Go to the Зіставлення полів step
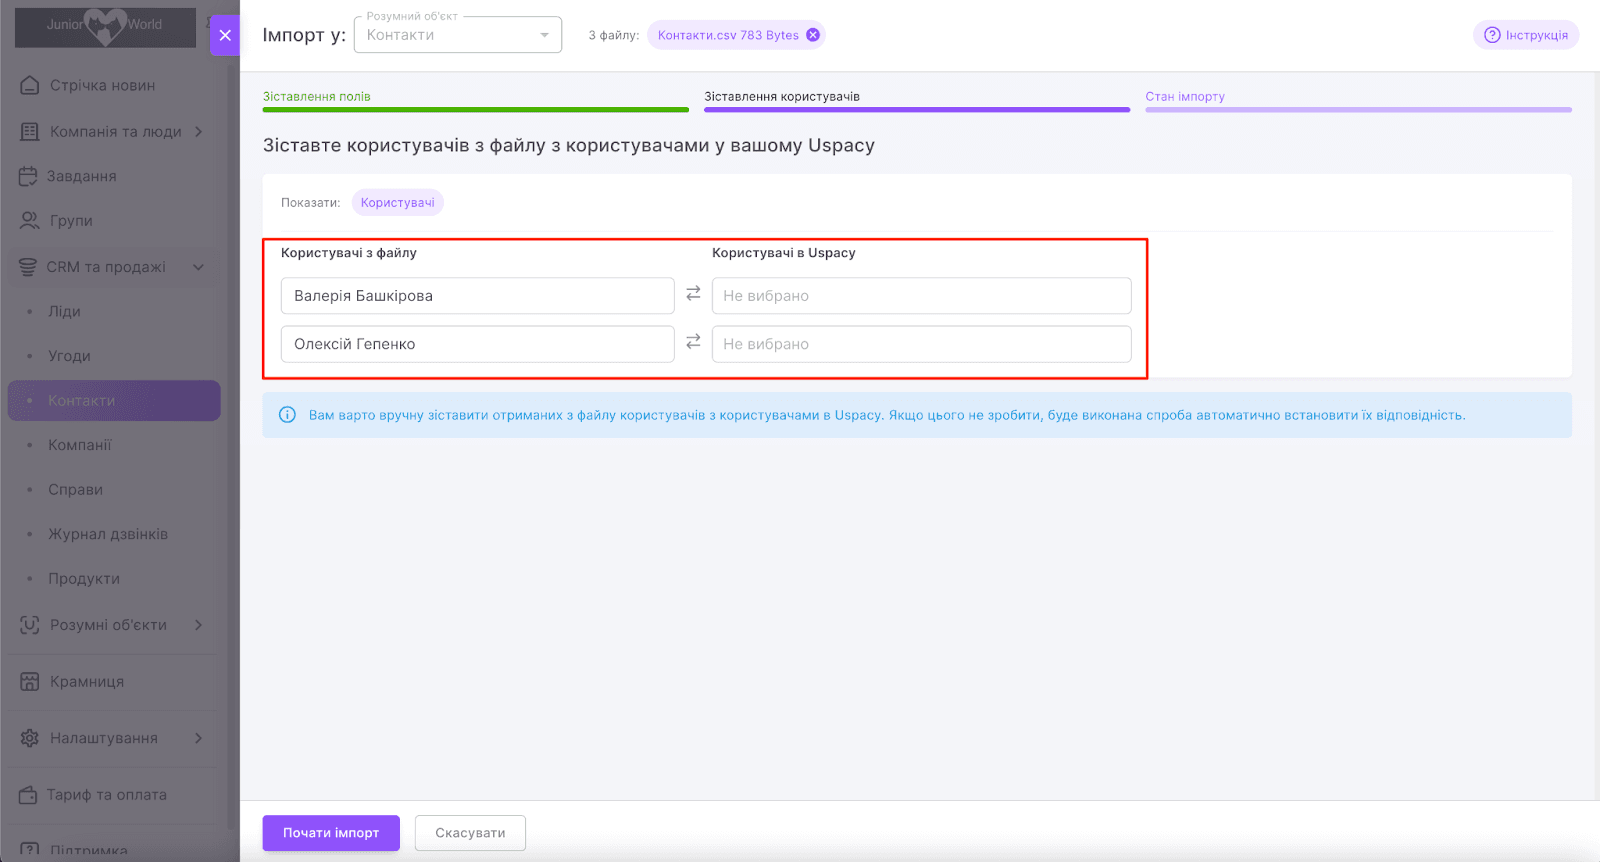Viewport: 1600px width, 862px height. (x=476, y=99)
